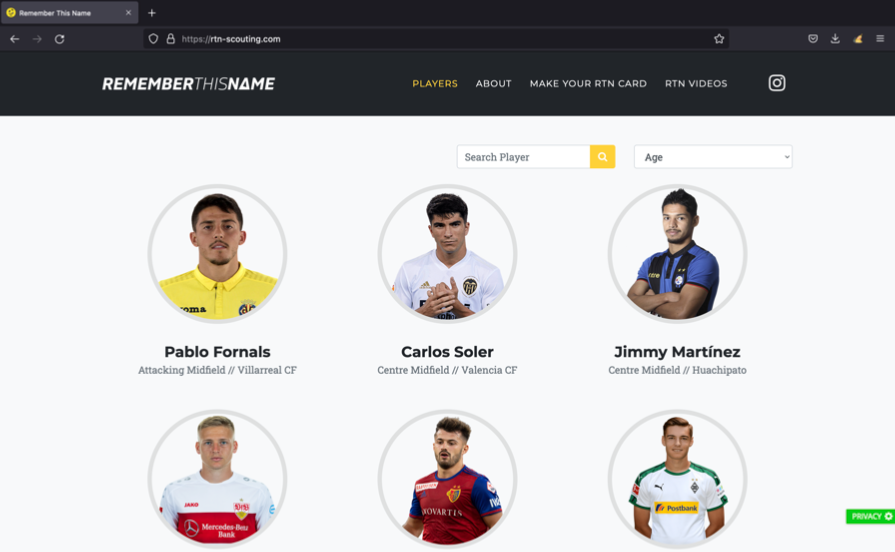The width and height of the screenshot is (895, 552).
Task: Bookmark page with star icon
Action: [719, 39]
